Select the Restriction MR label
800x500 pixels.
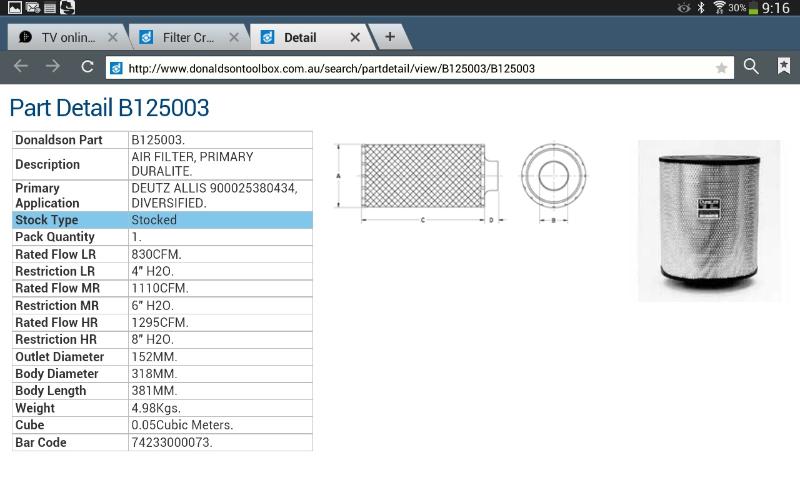57,306
